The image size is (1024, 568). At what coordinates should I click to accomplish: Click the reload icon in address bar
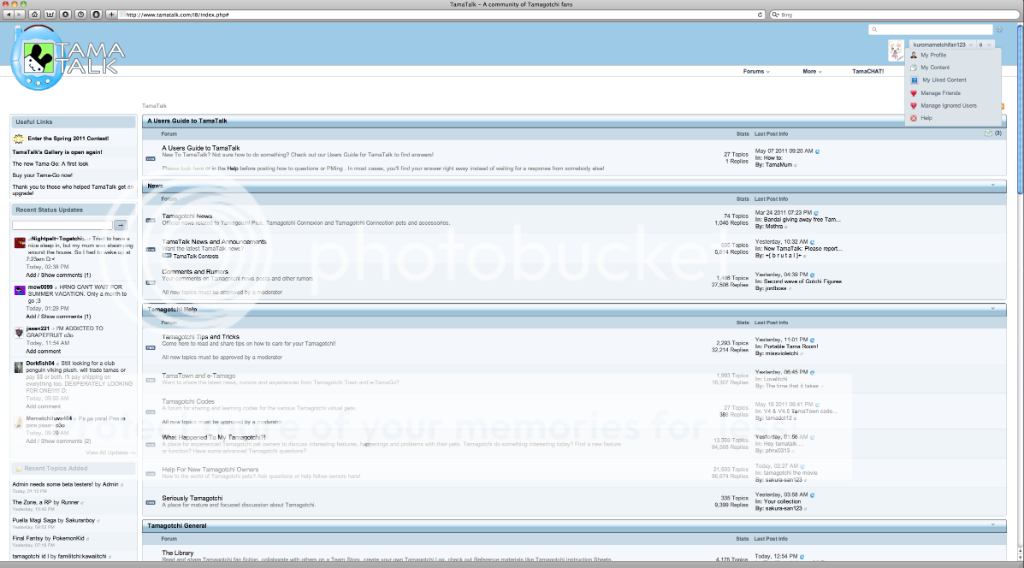[760, 14]
